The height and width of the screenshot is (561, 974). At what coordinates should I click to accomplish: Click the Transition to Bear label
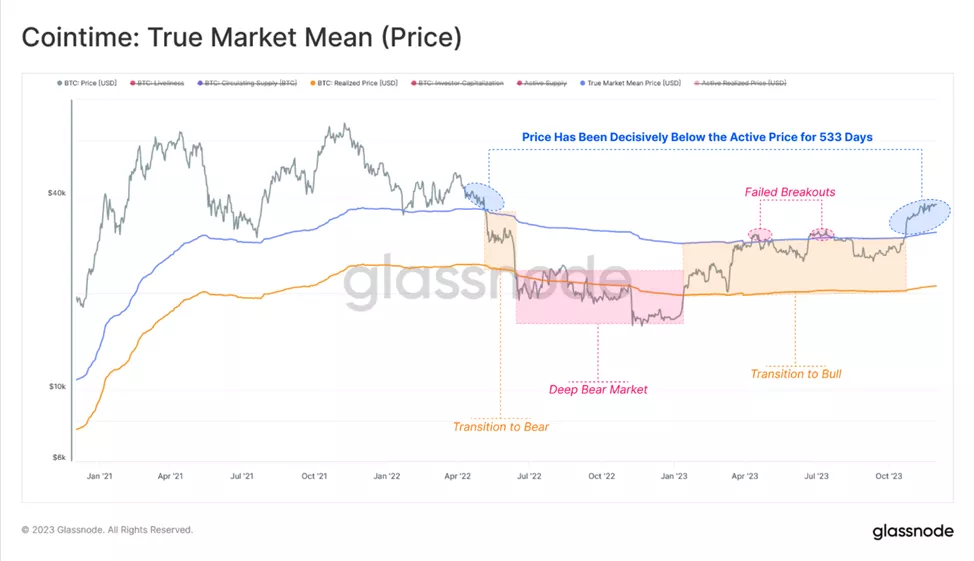pos(500,426)
